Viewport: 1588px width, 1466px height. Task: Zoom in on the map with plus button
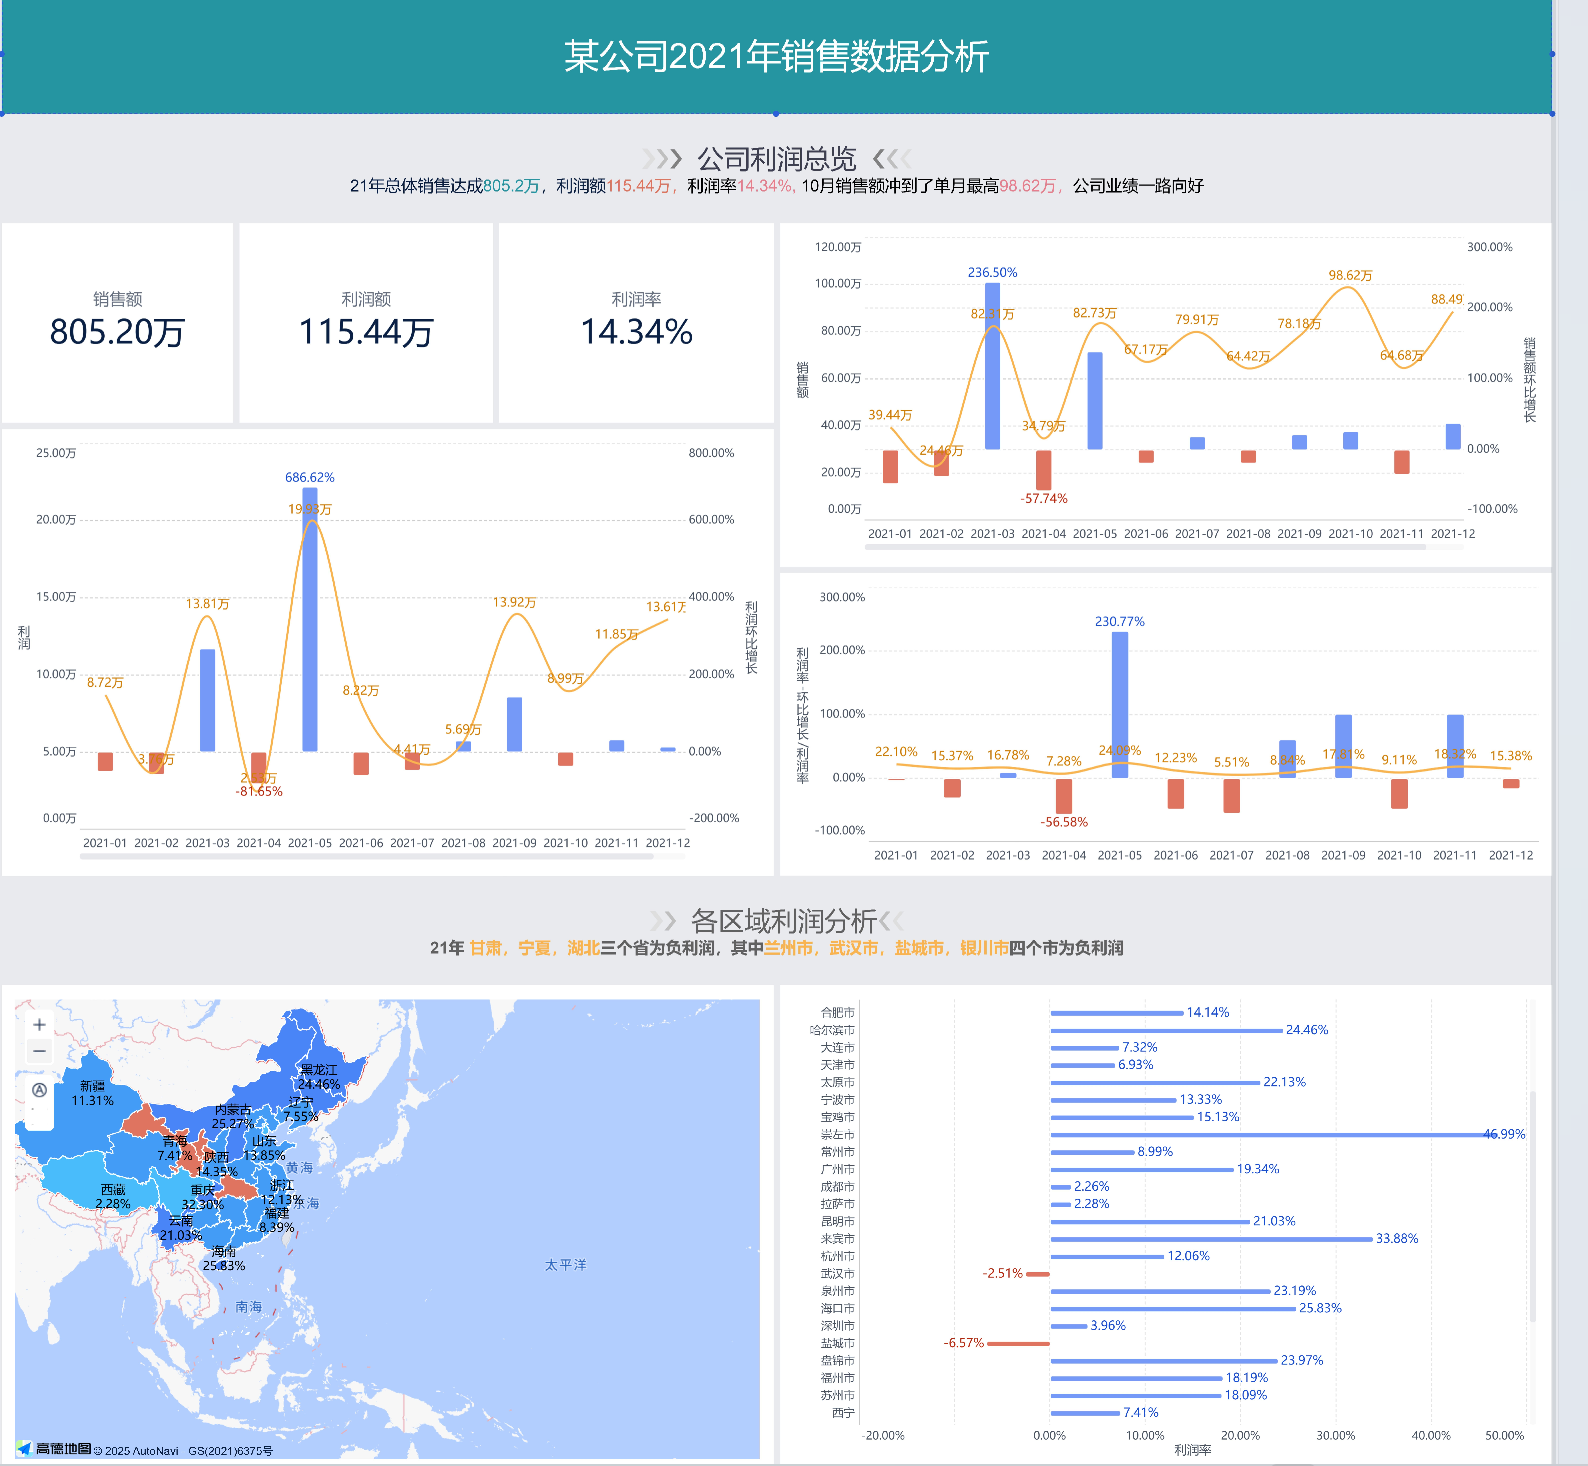[x=39, y=1025]
